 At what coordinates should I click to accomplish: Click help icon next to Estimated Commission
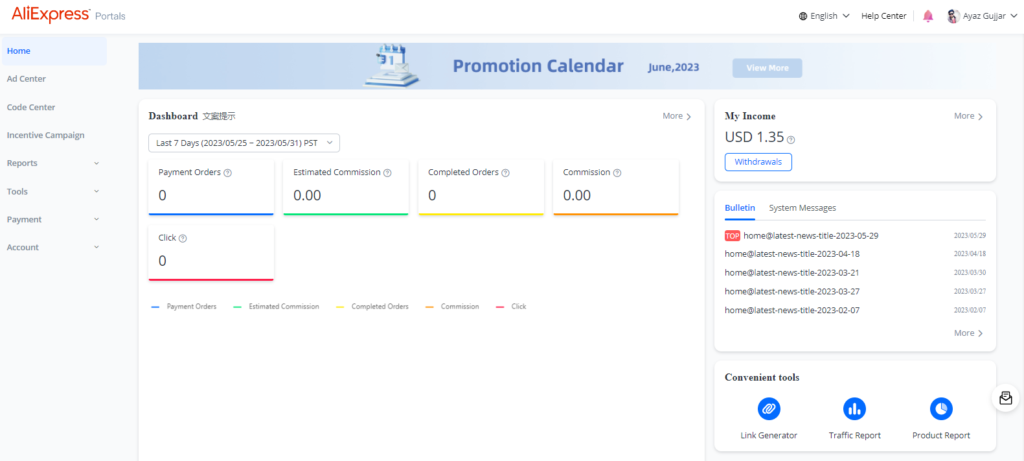(387, 173)
